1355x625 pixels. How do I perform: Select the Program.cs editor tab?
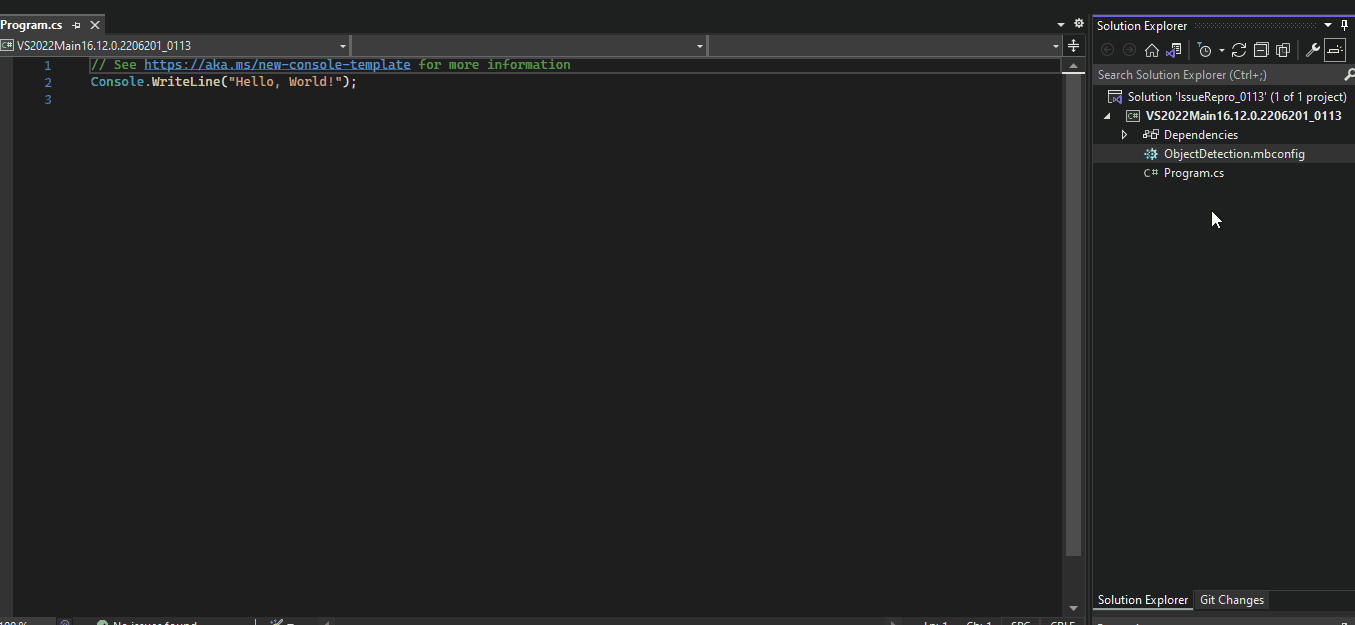click(32, 24)
